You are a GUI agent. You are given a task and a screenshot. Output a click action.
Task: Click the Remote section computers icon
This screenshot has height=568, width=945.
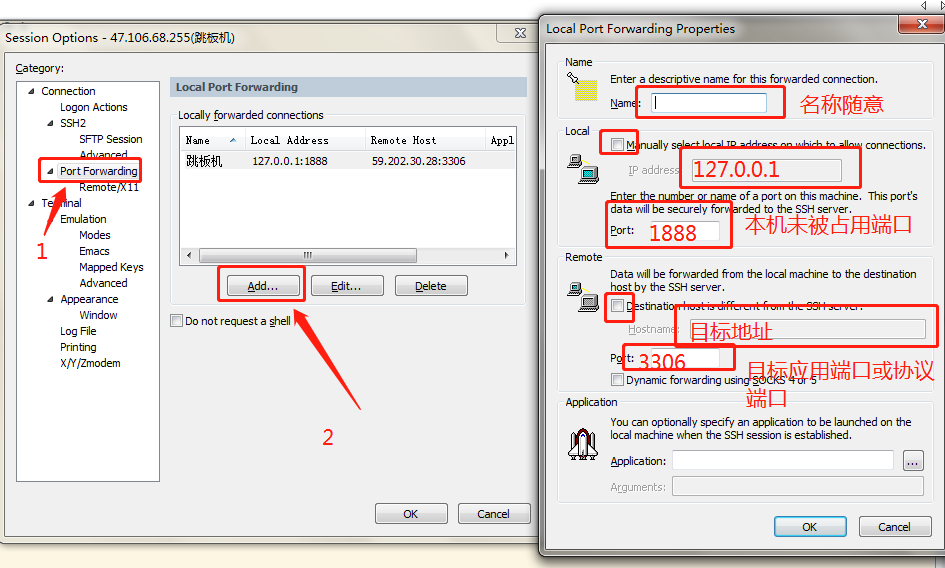tap(583, 297)
